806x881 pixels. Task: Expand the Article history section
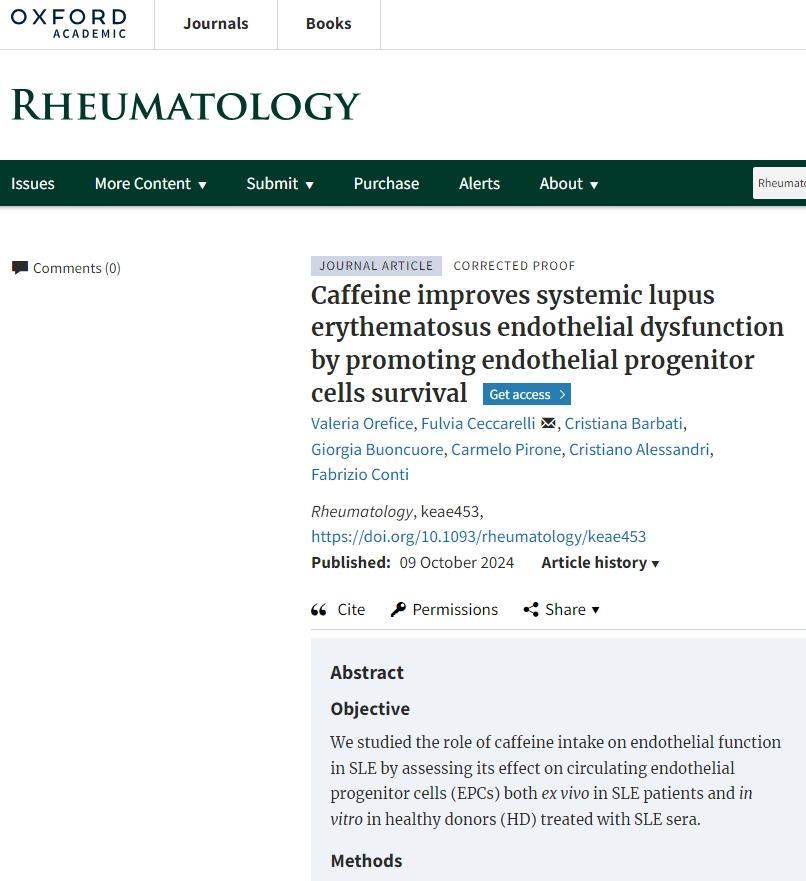(x=600, y=562)
